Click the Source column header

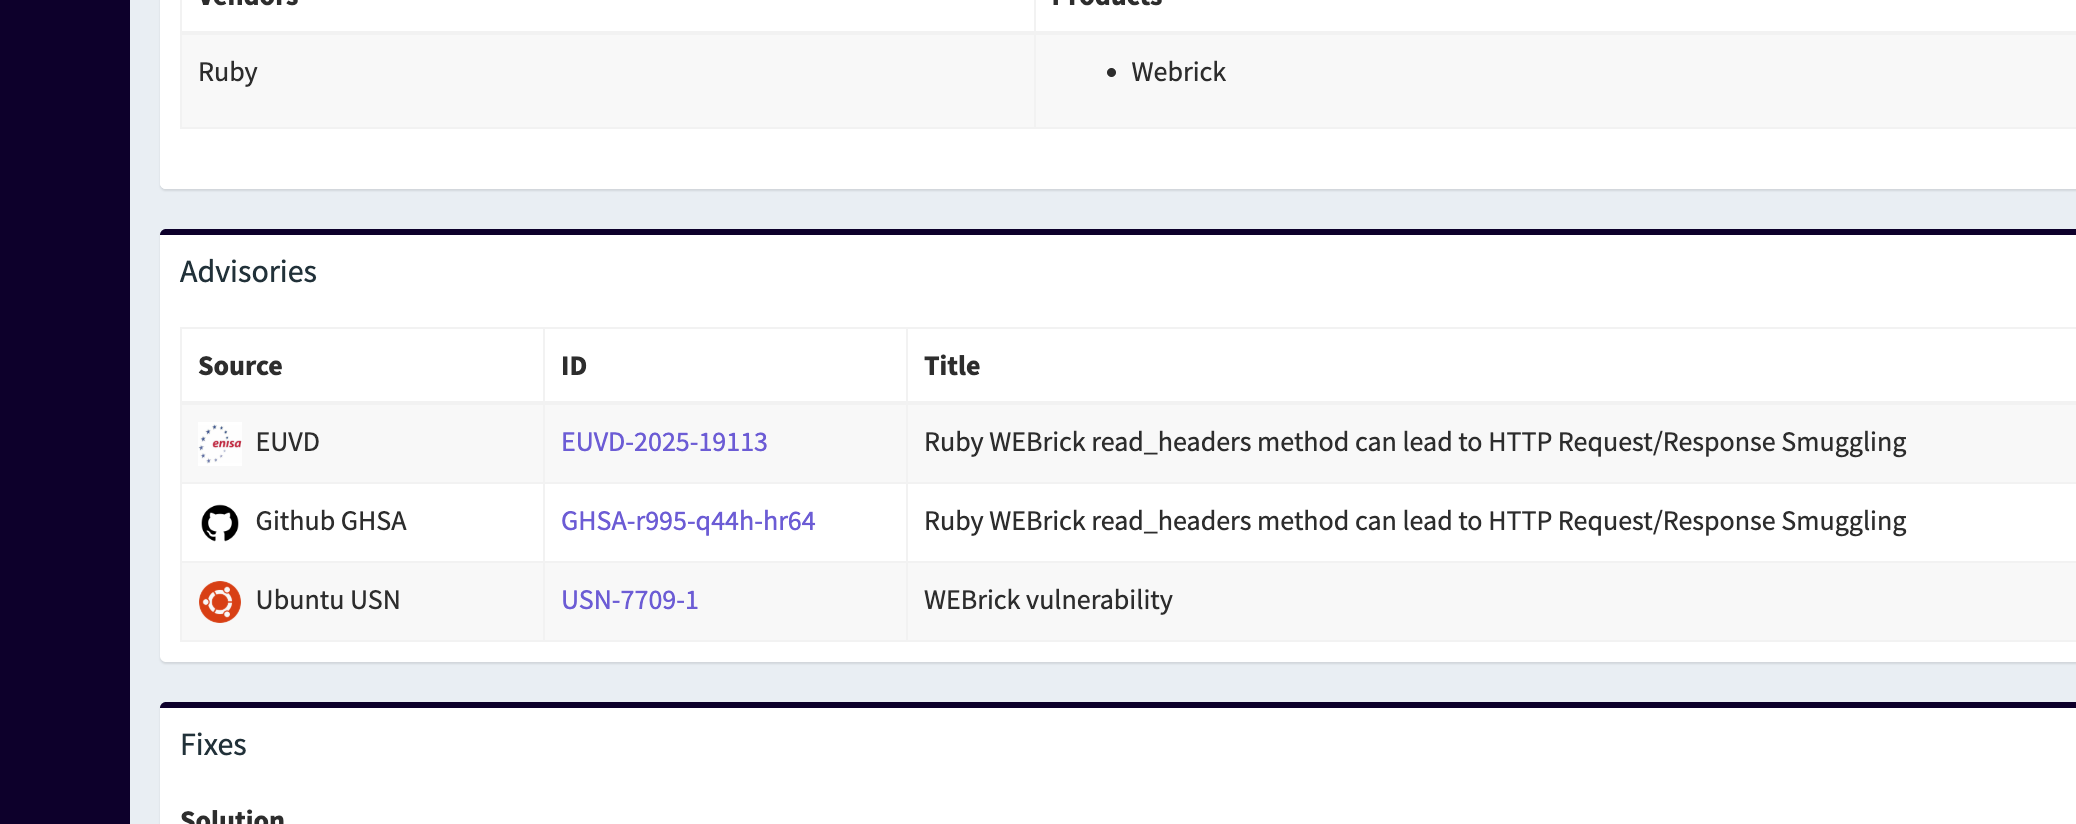pos(240,366)
